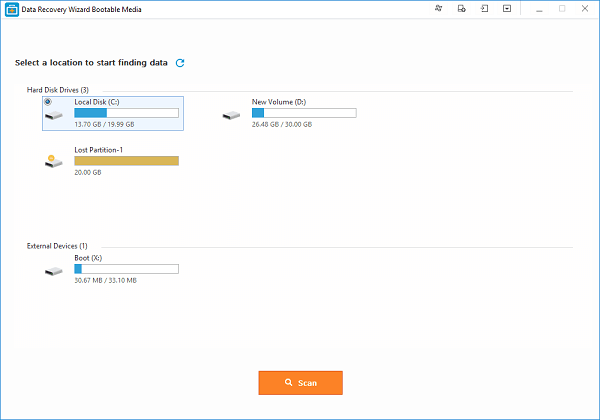Click the Lost Partition-1 yellow bar
This screenshot has width=600, height=420.
tap(126, 160)
